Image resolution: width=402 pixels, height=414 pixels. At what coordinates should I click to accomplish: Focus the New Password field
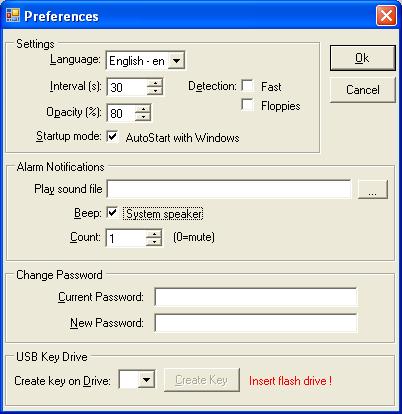pos(256,323)
